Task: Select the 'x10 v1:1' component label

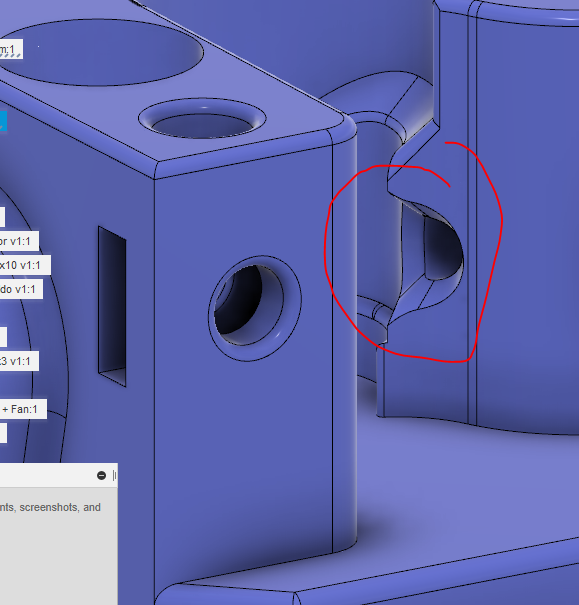Action: [x=25, y=265]
